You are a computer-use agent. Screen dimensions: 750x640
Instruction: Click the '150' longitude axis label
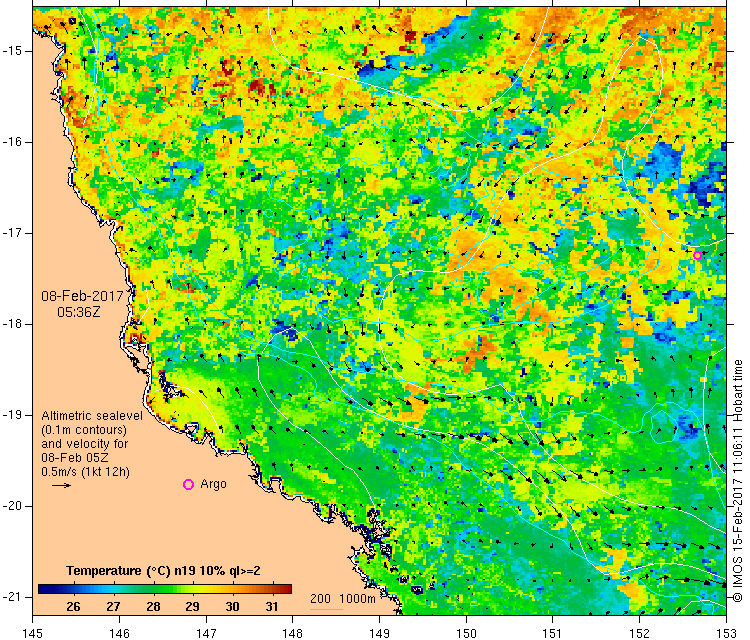point(466,633)
